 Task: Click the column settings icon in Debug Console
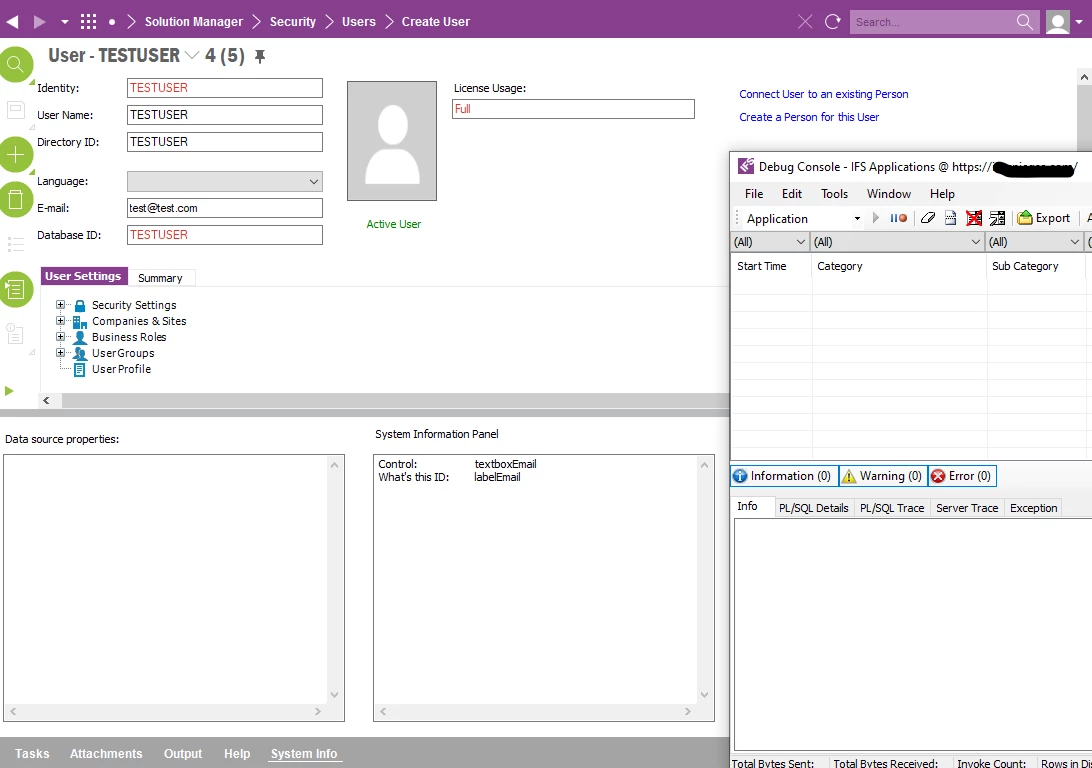[997, 218]
